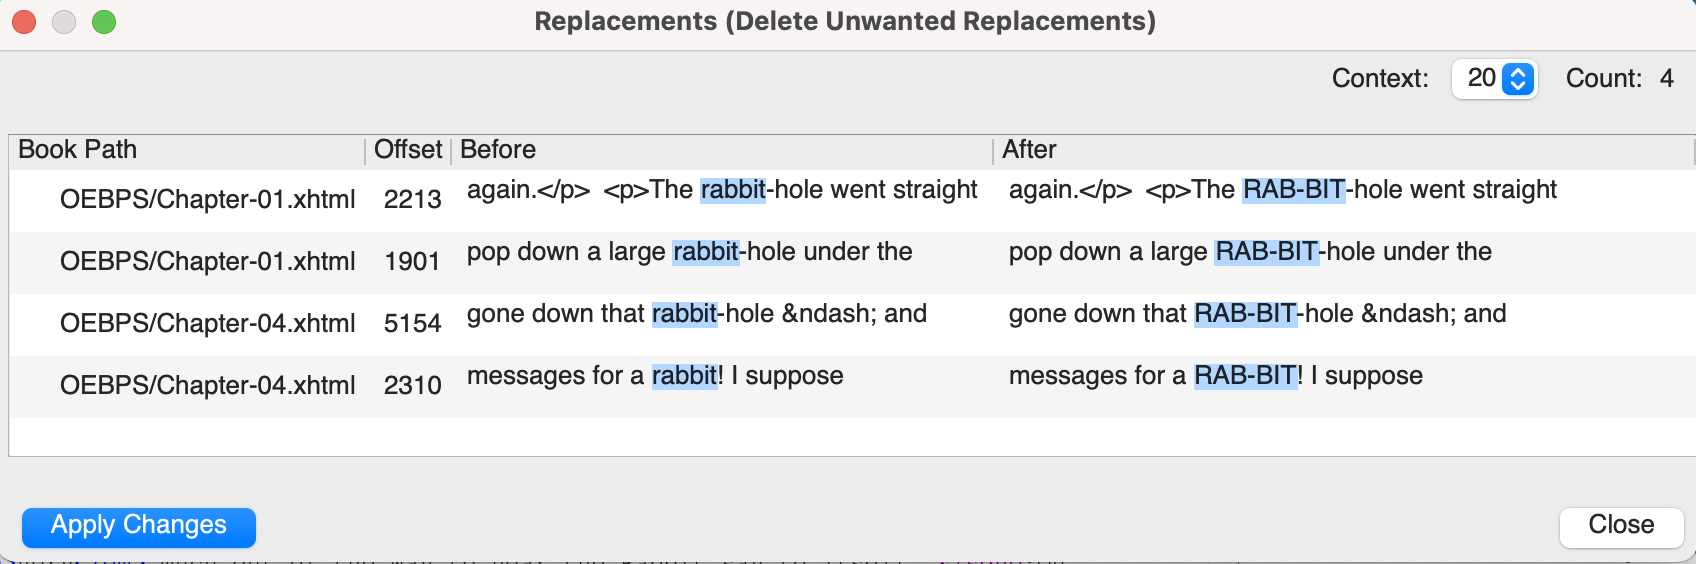
Task: Click the red close window button
Action: click(x=24, y=22)
